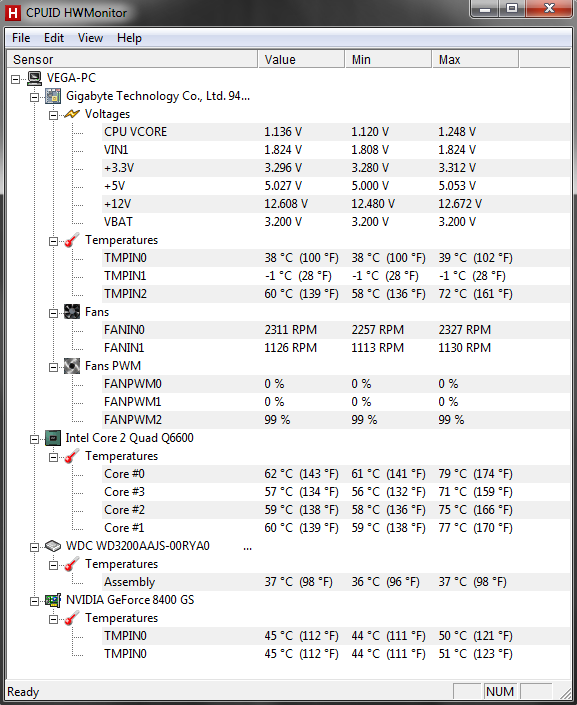
Task: Click the Ready status bar text
Action: (23, 692)
